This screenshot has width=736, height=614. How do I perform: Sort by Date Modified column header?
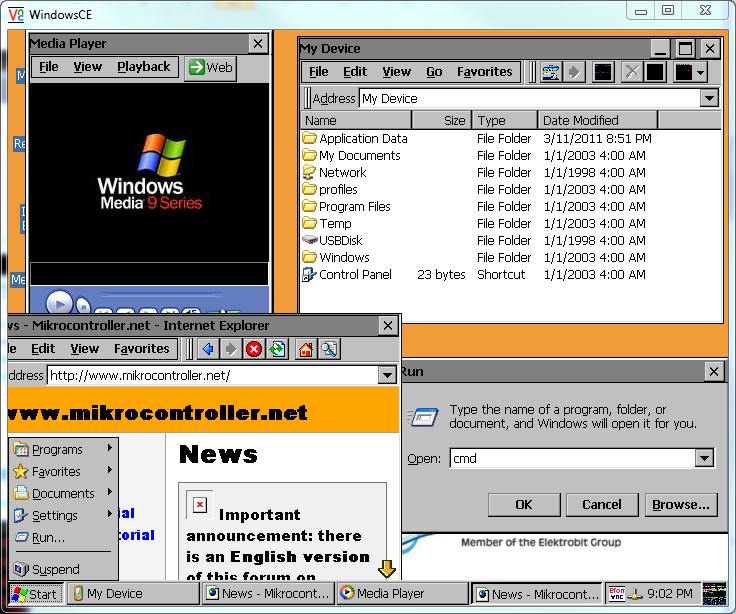click(597, 121)
